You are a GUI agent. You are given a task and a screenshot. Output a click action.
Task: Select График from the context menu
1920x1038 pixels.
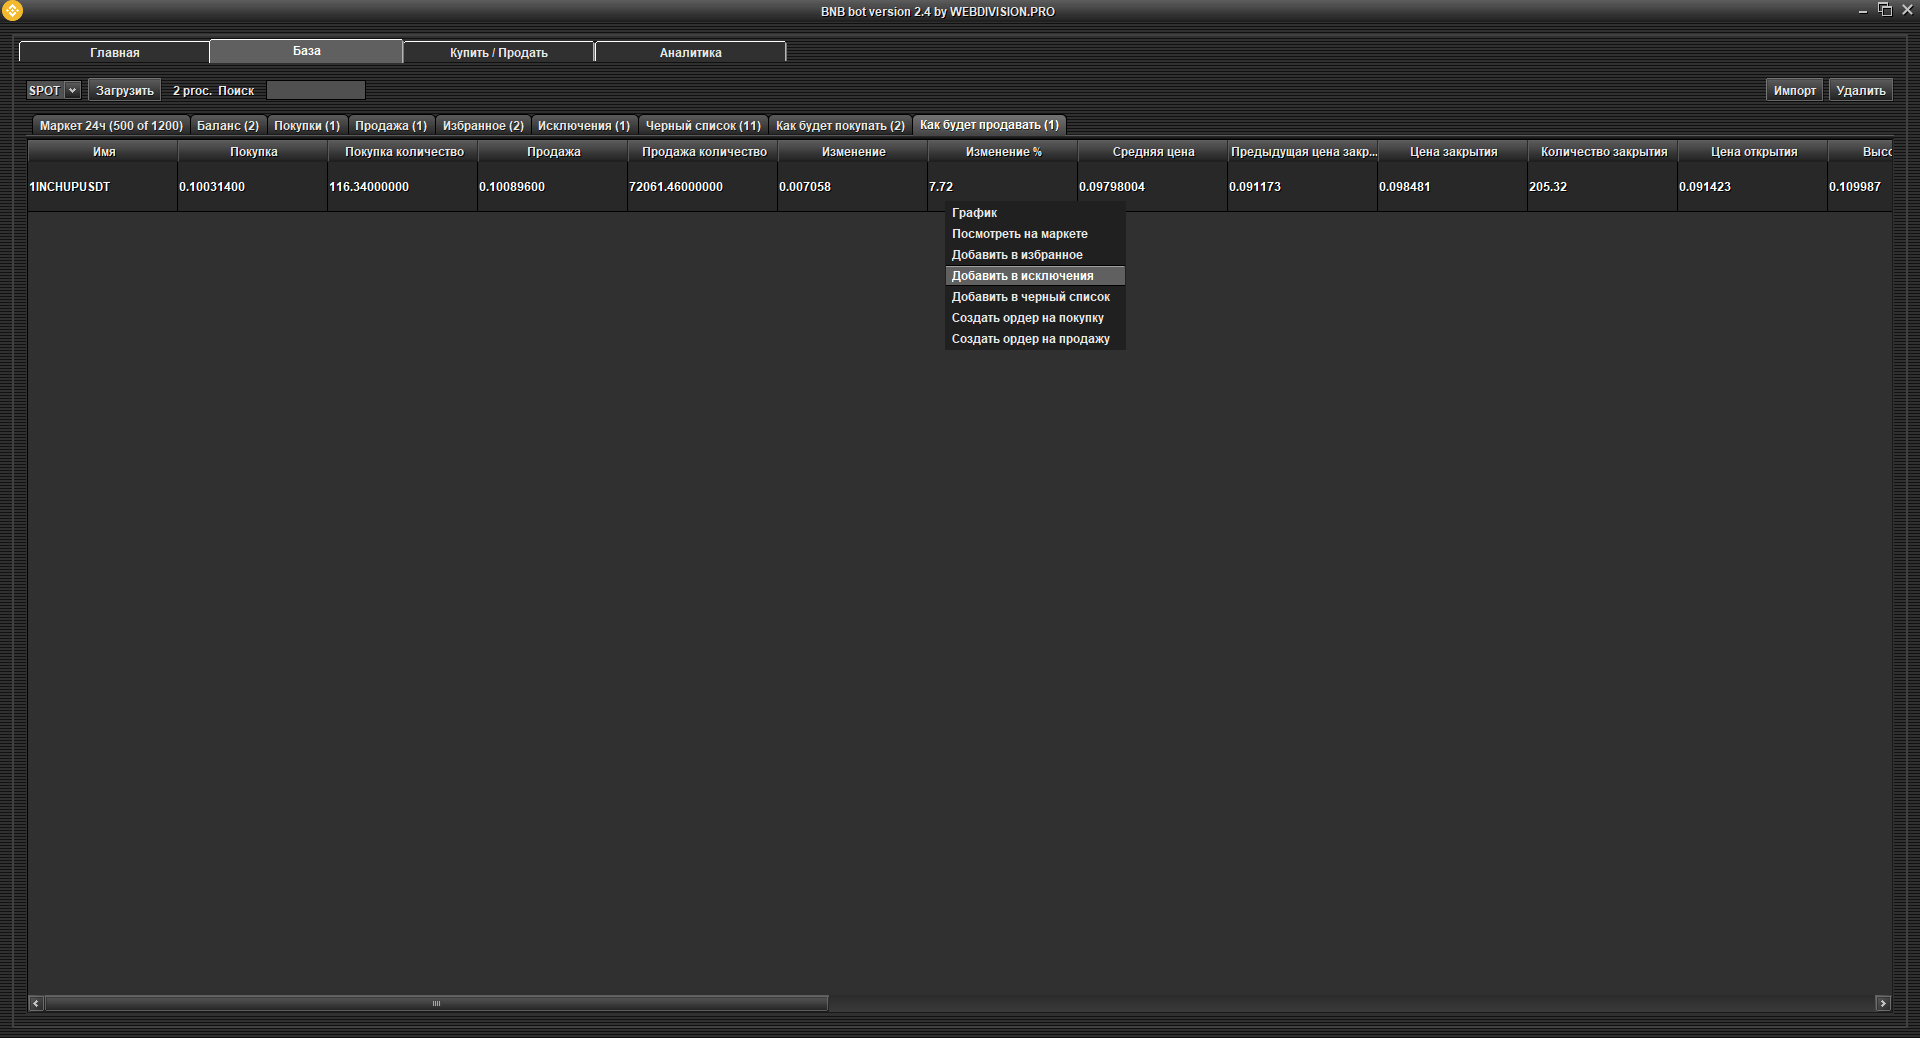974,213
